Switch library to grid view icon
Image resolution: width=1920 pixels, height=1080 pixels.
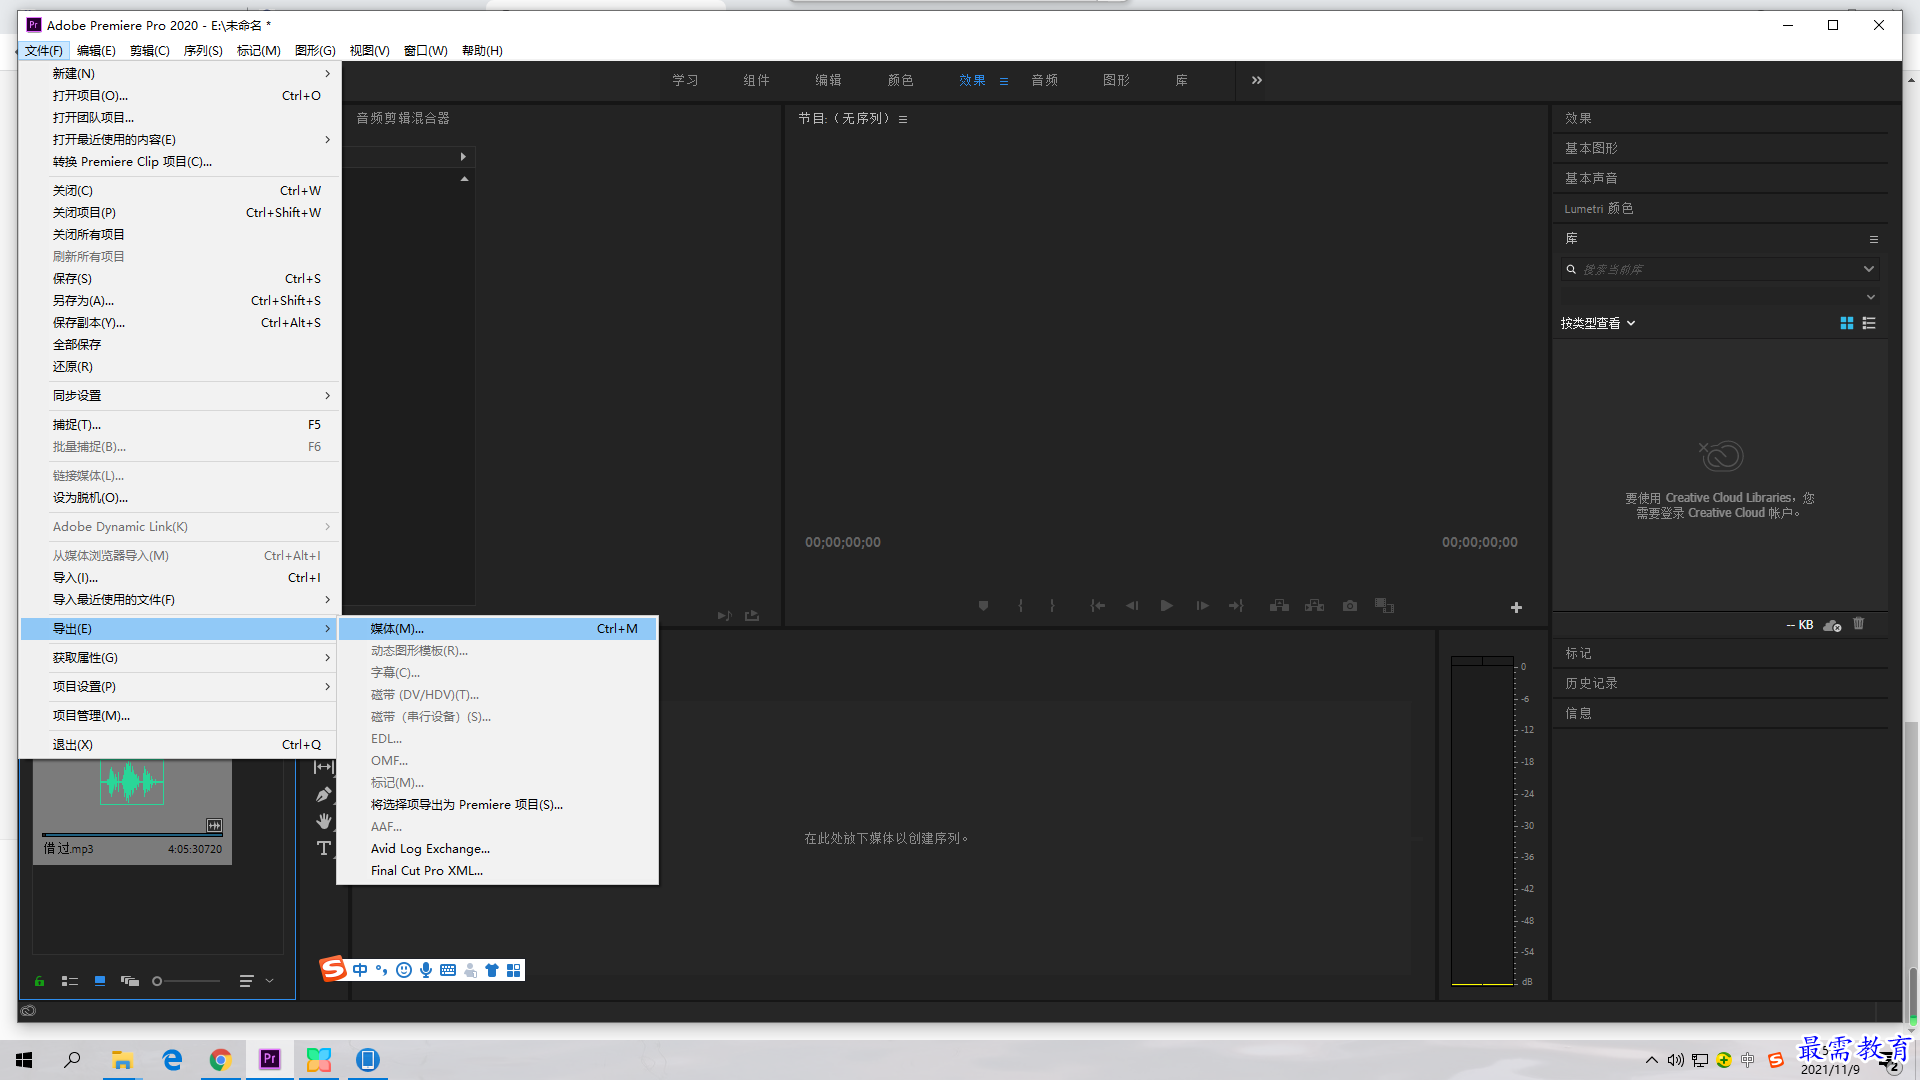point(1847,323)
